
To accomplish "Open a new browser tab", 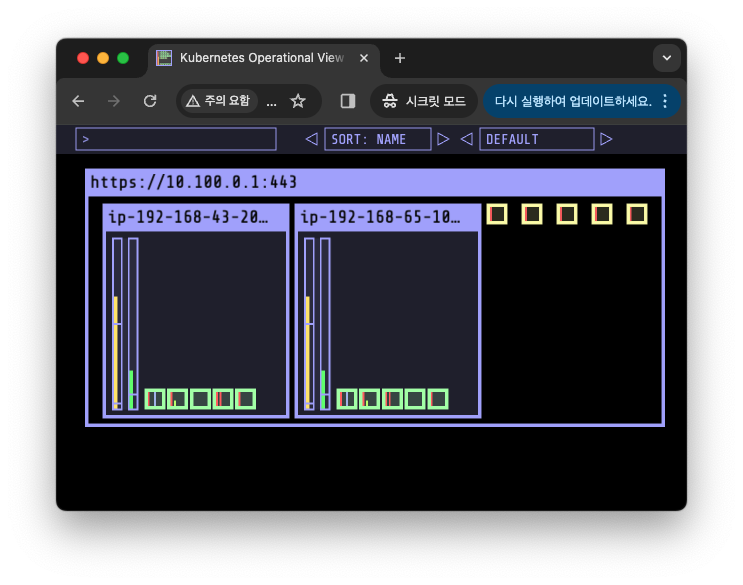I will click(x=400, y=58).
